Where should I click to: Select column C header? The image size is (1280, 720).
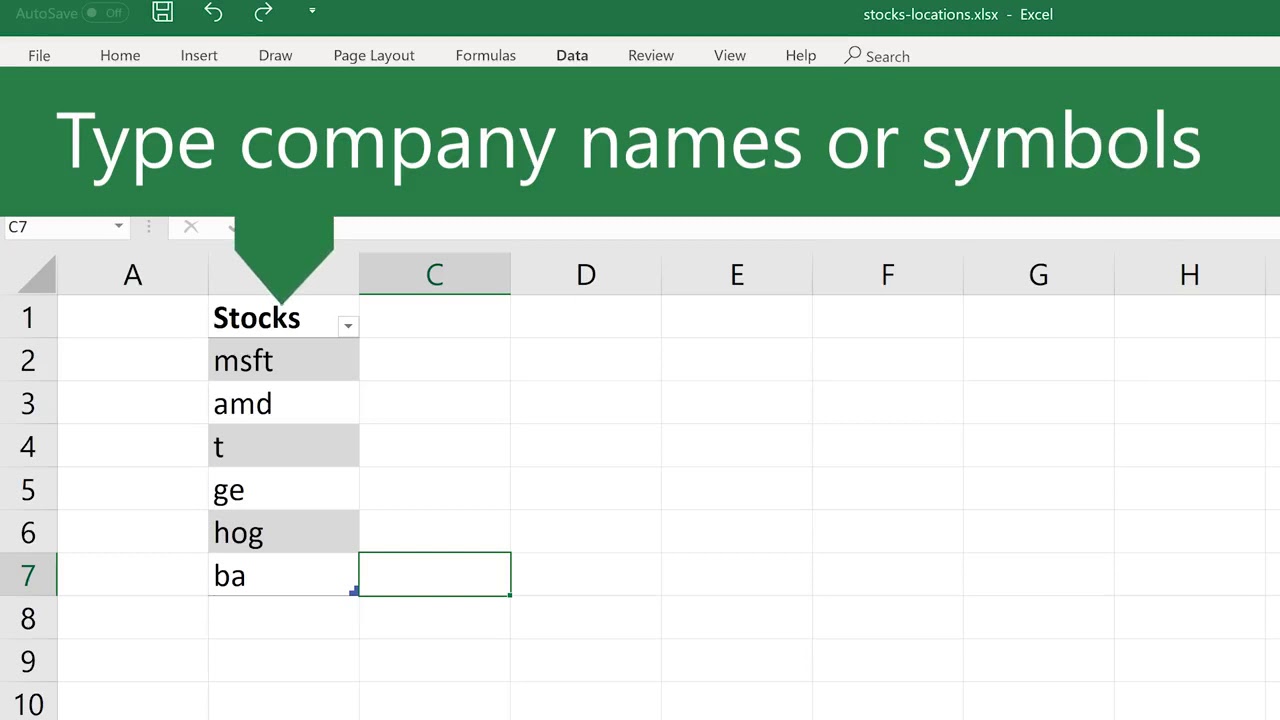(435, 274)
